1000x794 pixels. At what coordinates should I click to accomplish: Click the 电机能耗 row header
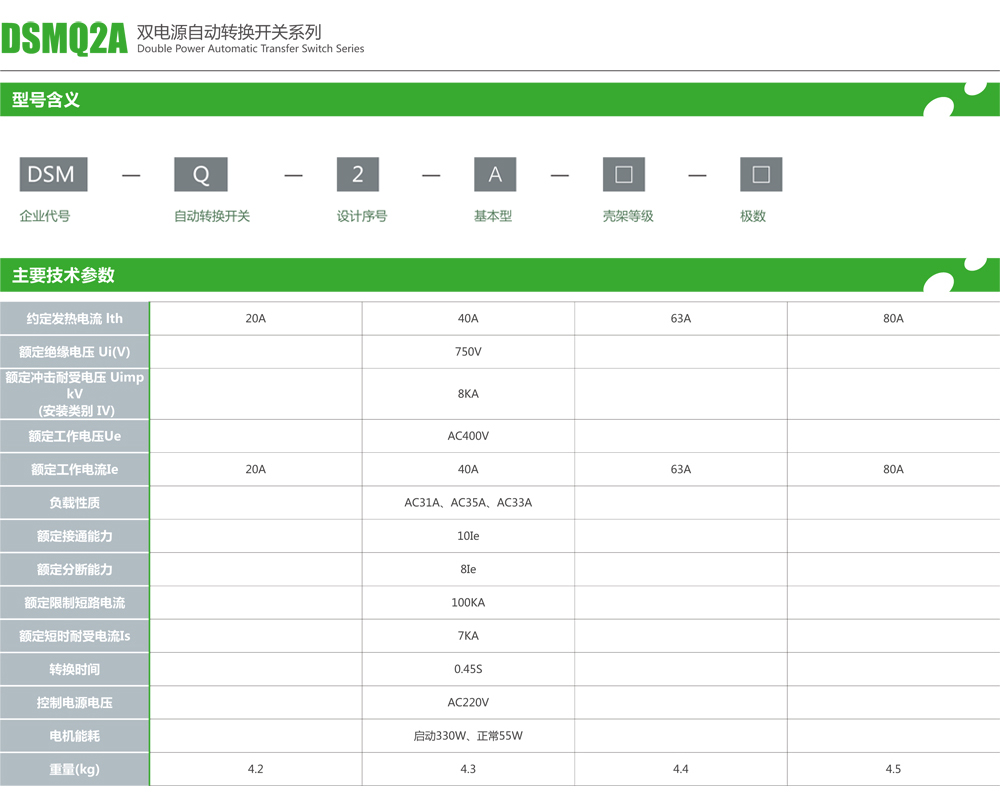75,735
